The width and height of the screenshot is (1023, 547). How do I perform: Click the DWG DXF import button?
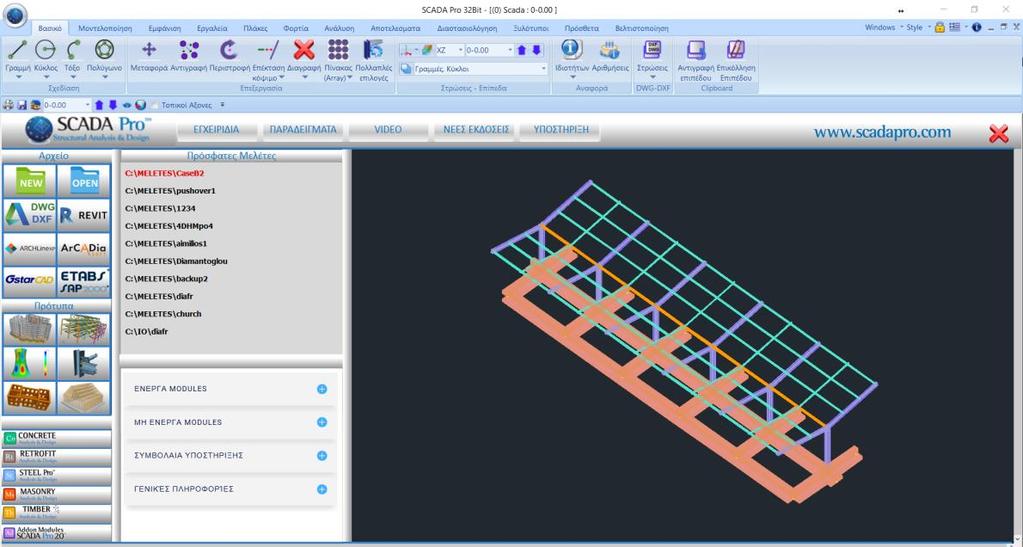coord(30,214)
